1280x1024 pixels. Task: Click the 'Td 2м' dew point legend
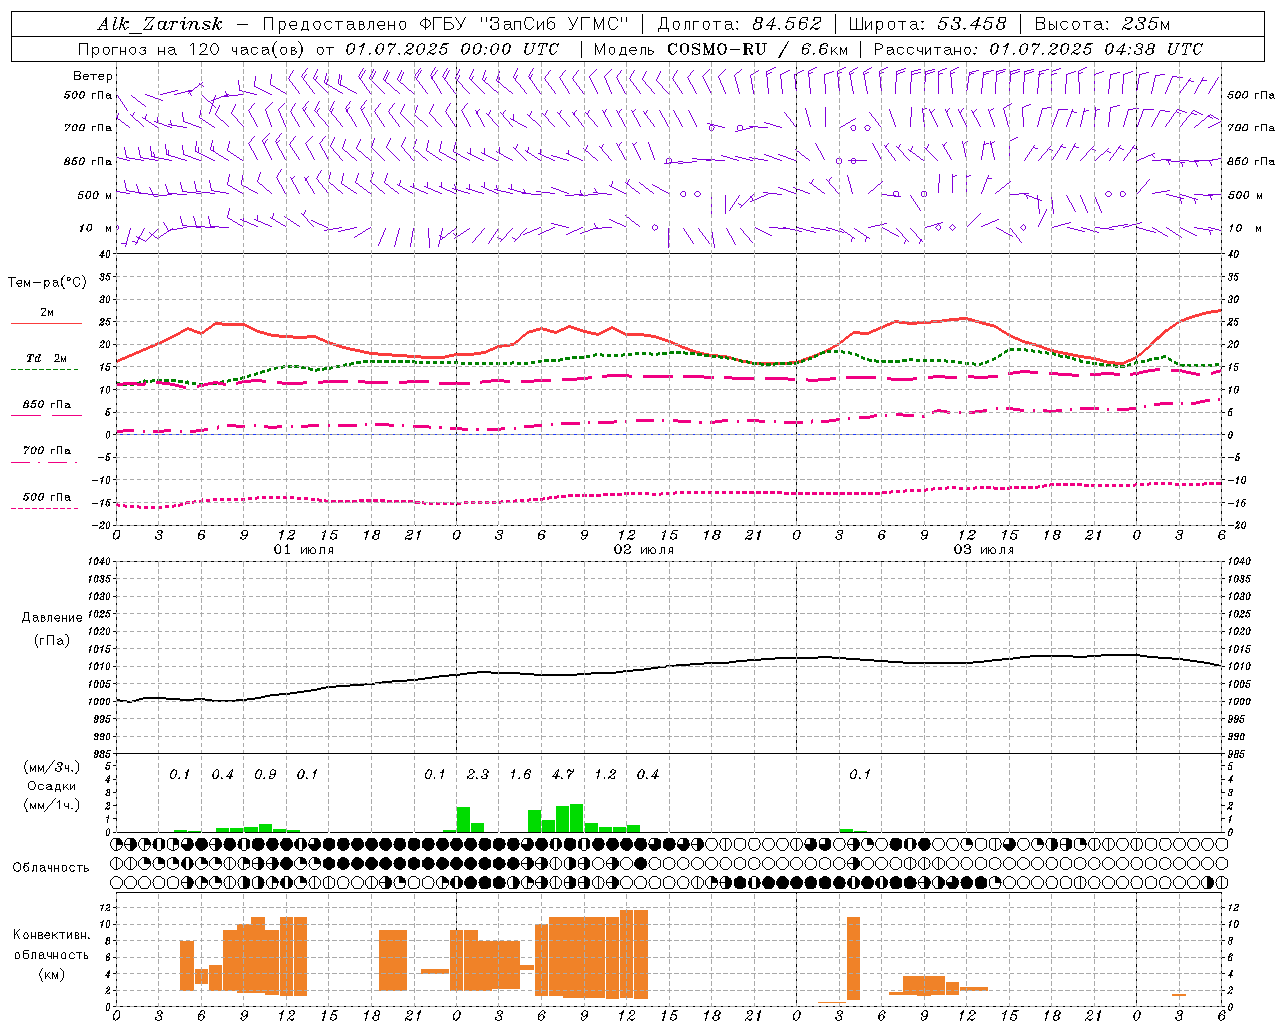click(46, 358)
